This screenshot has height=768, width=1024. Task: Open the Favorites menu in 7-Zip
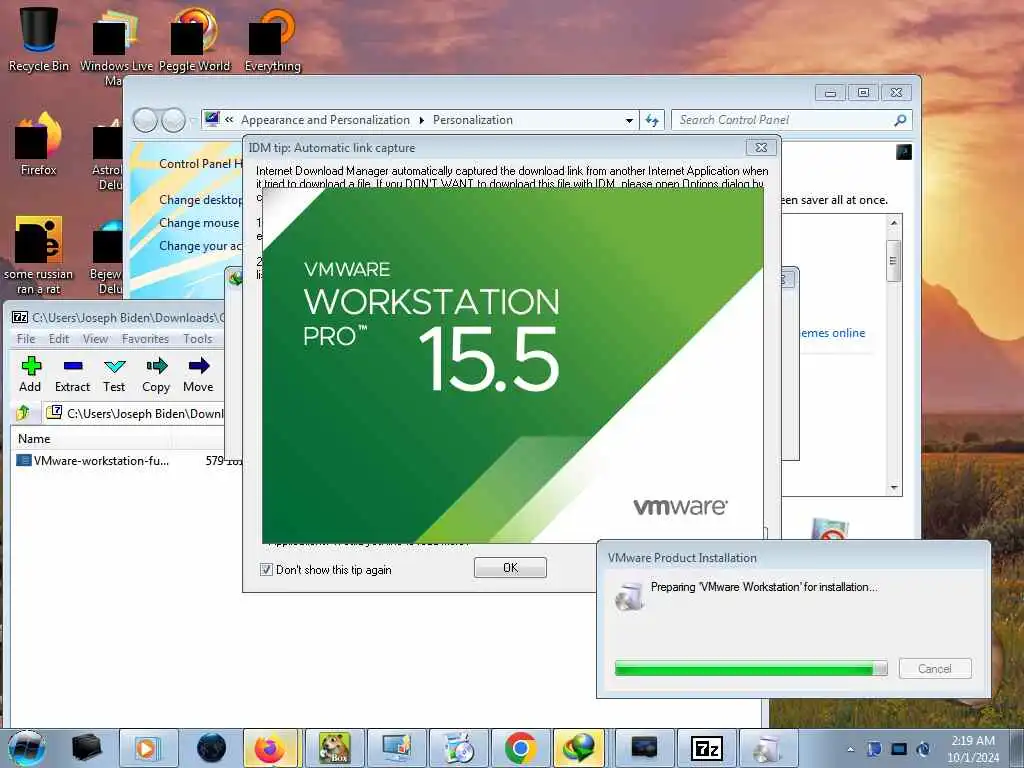(x=145, y=338)
